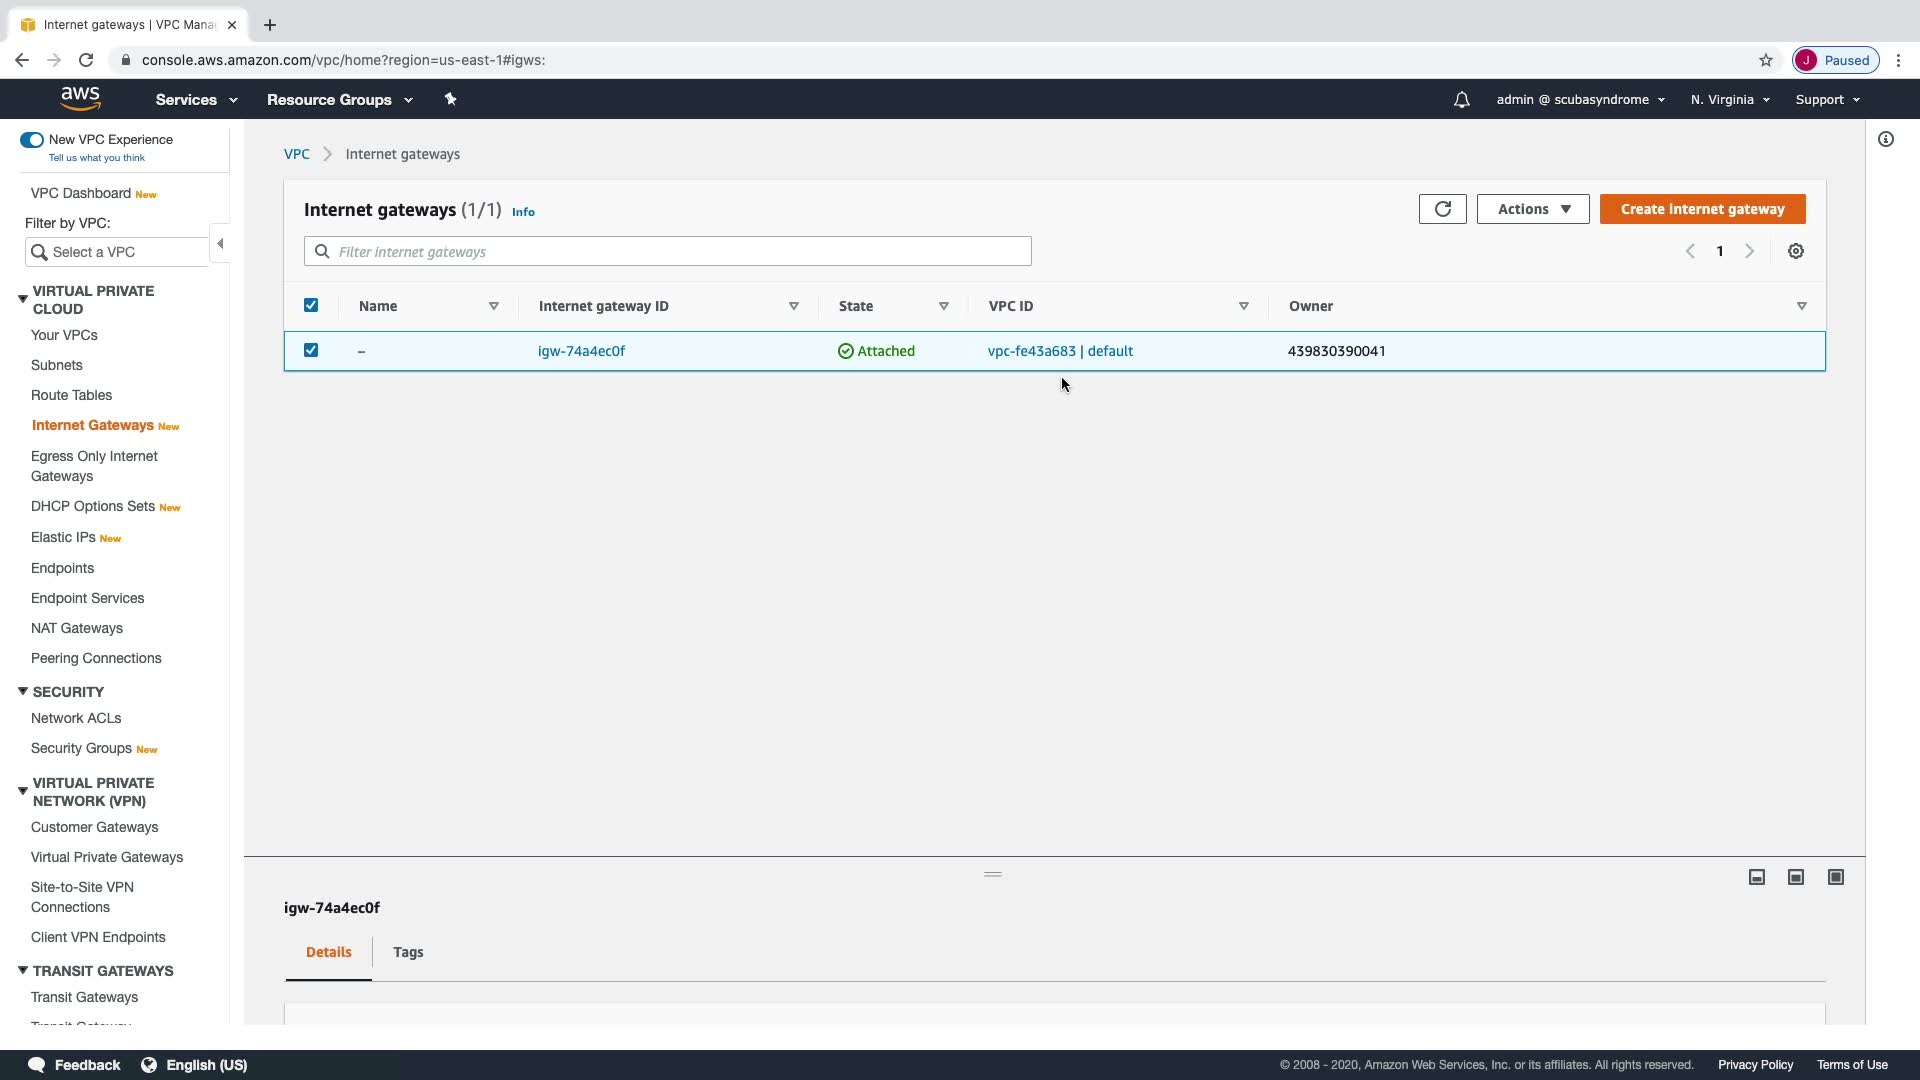Bookmark this page with star icon
This screenshot has width=1920, height=1080.
(1766, 60)
